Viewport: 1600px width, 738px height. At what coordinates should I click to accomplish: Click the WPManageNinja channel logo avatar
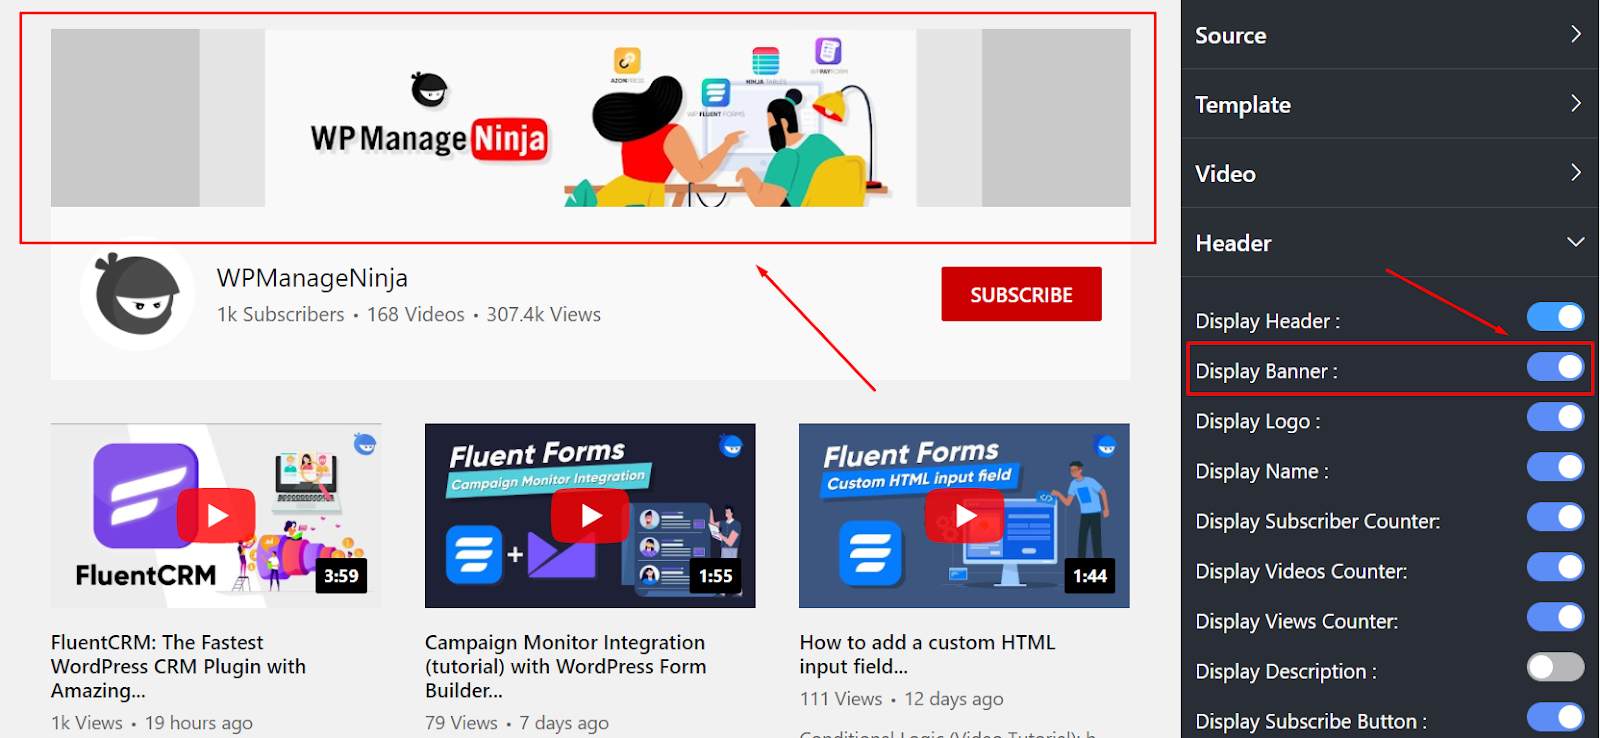[x=137, y=294]
